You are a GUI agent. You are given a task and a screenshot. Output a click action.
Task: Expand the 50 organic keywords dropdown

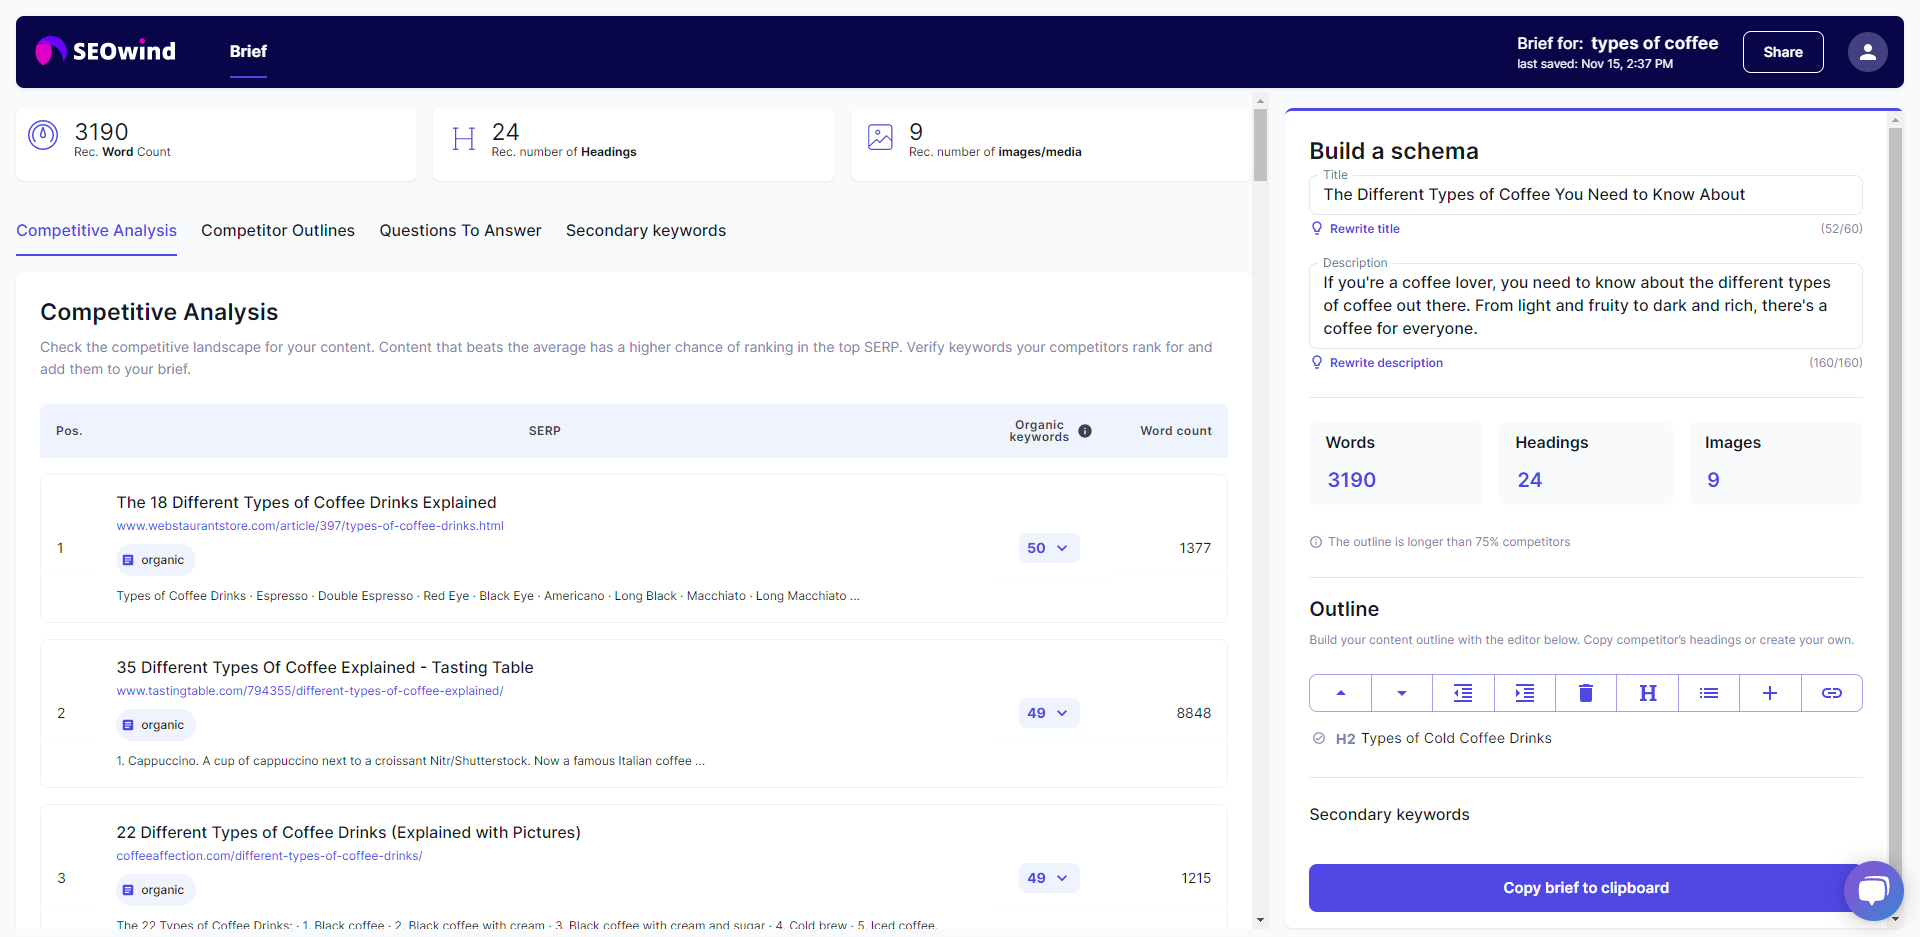1048,548
